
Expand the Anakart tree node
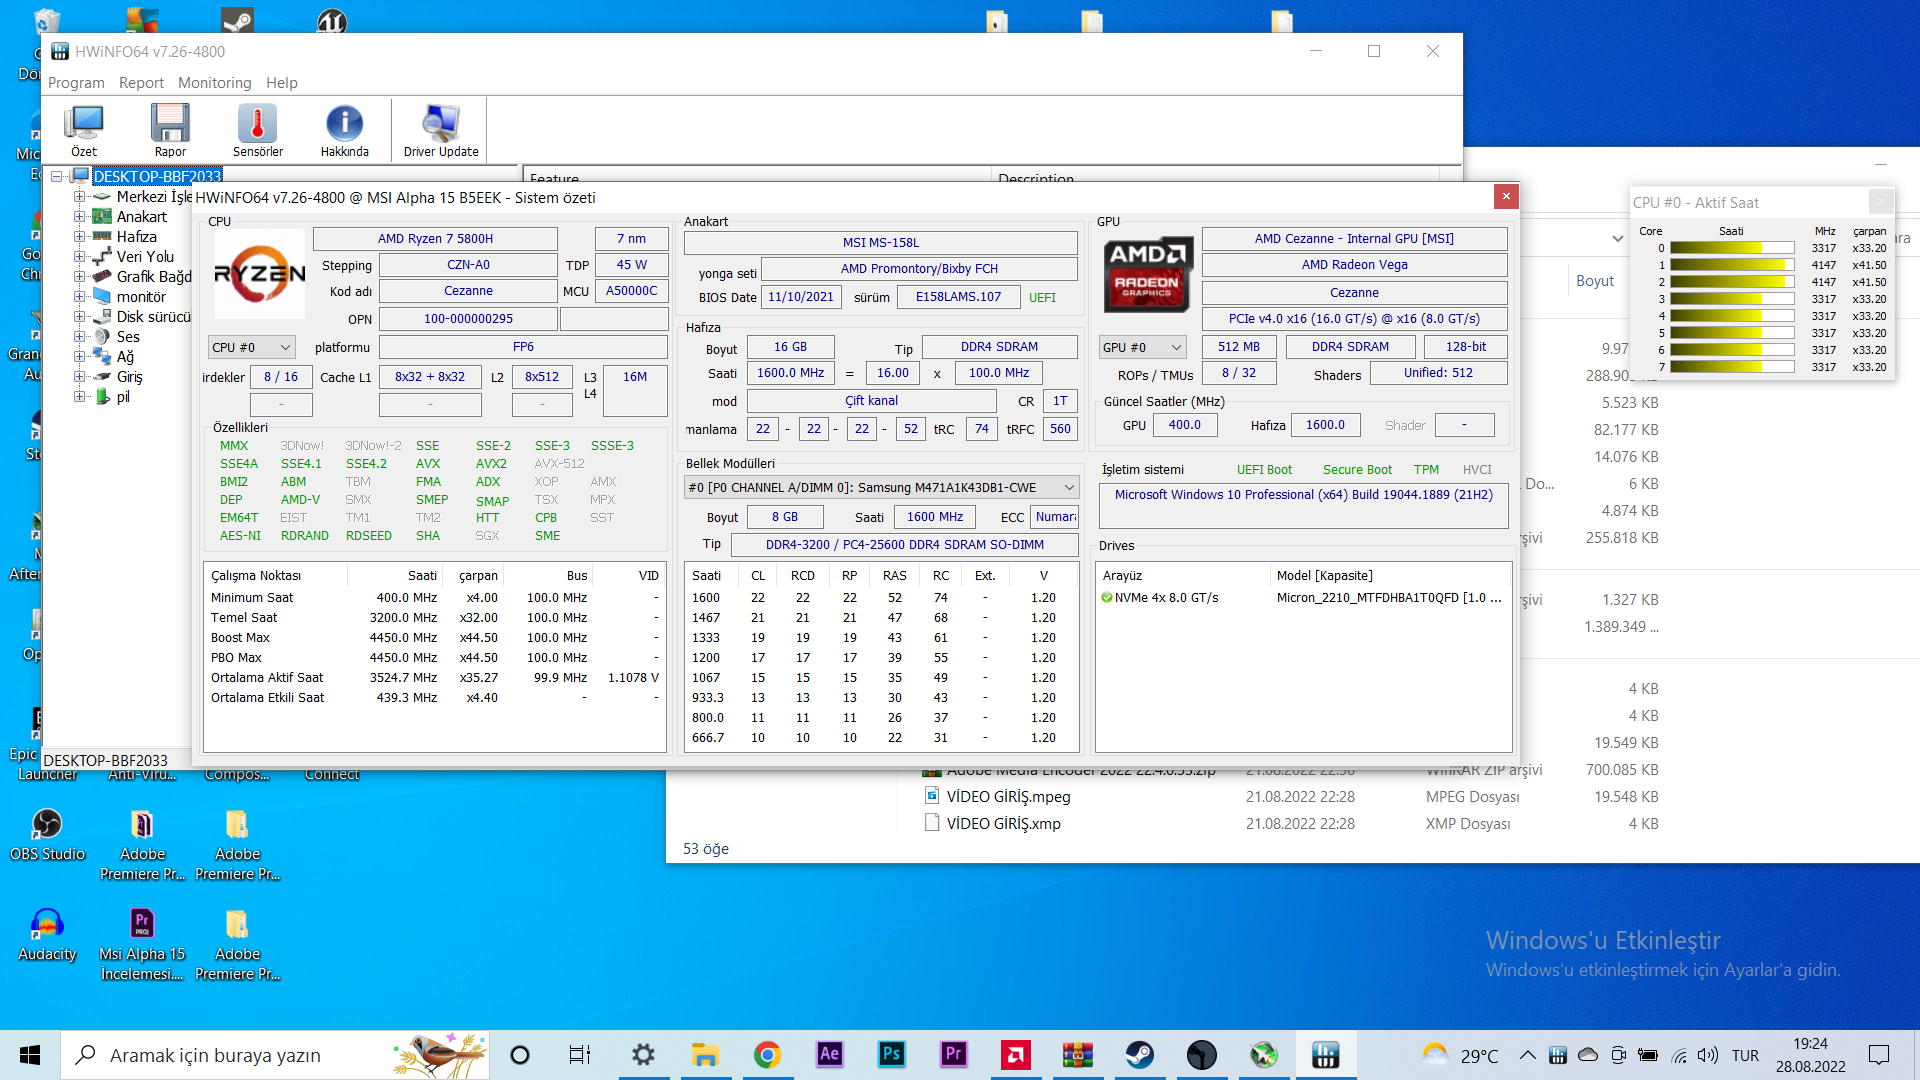79,216
